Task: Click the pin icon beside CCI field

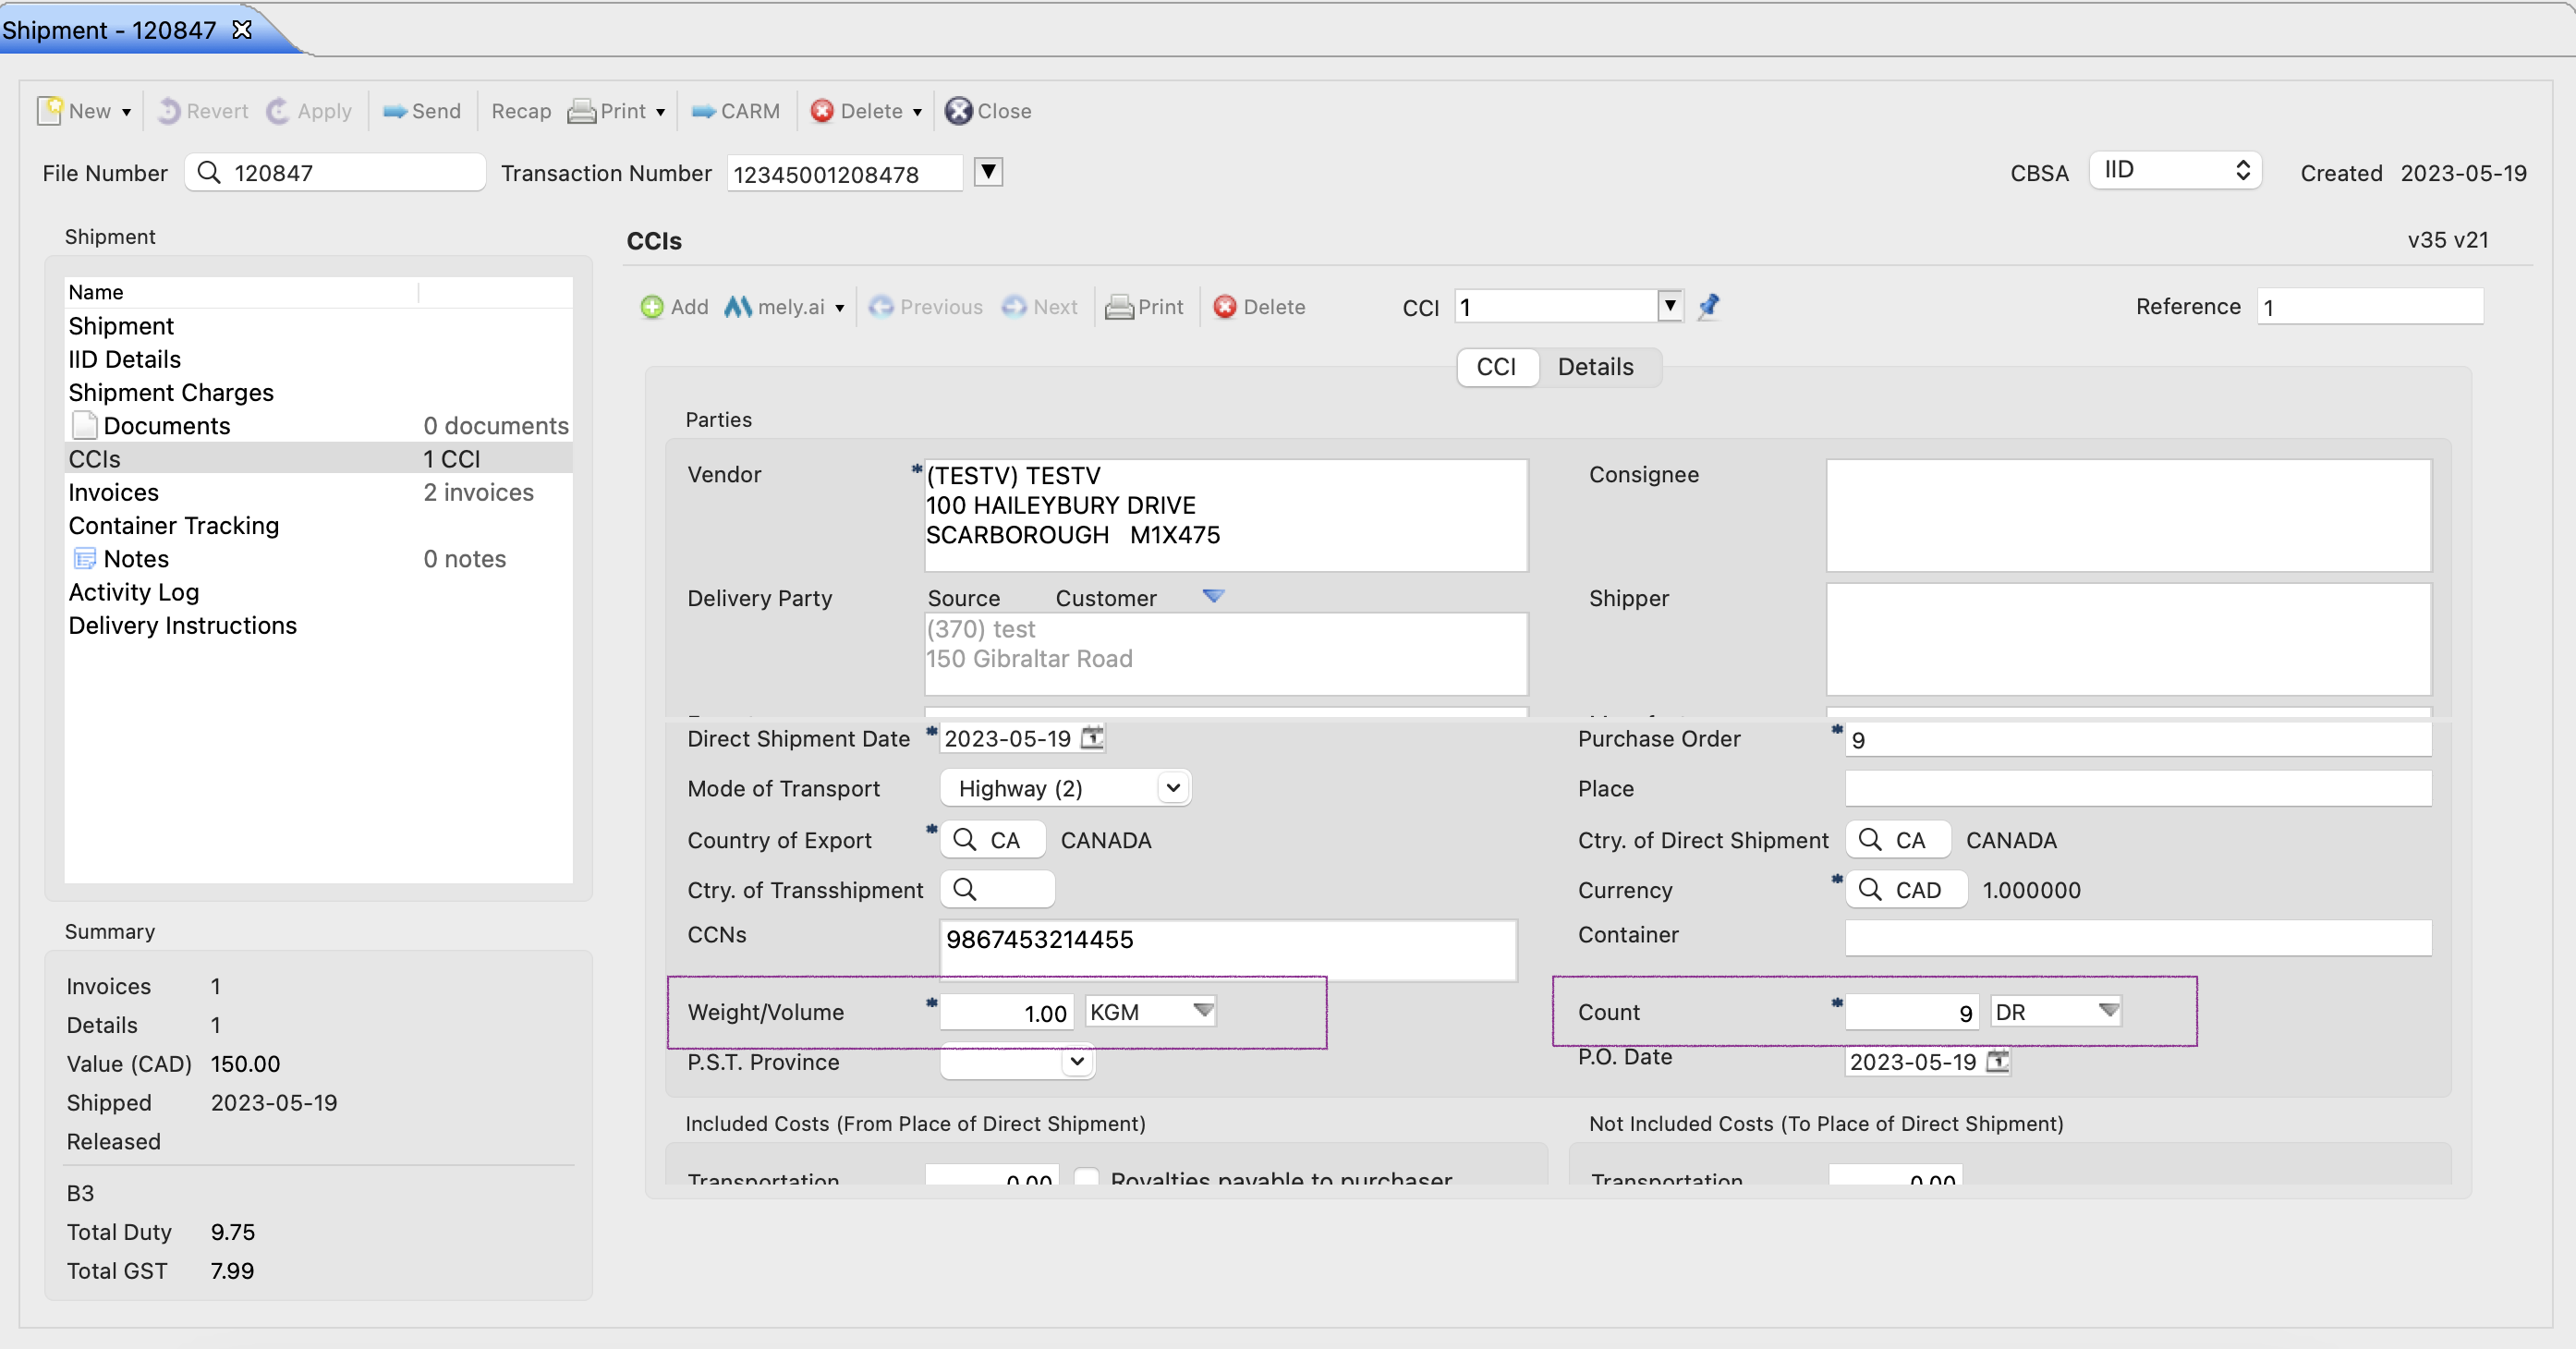Action: [x=1709, y=305]
